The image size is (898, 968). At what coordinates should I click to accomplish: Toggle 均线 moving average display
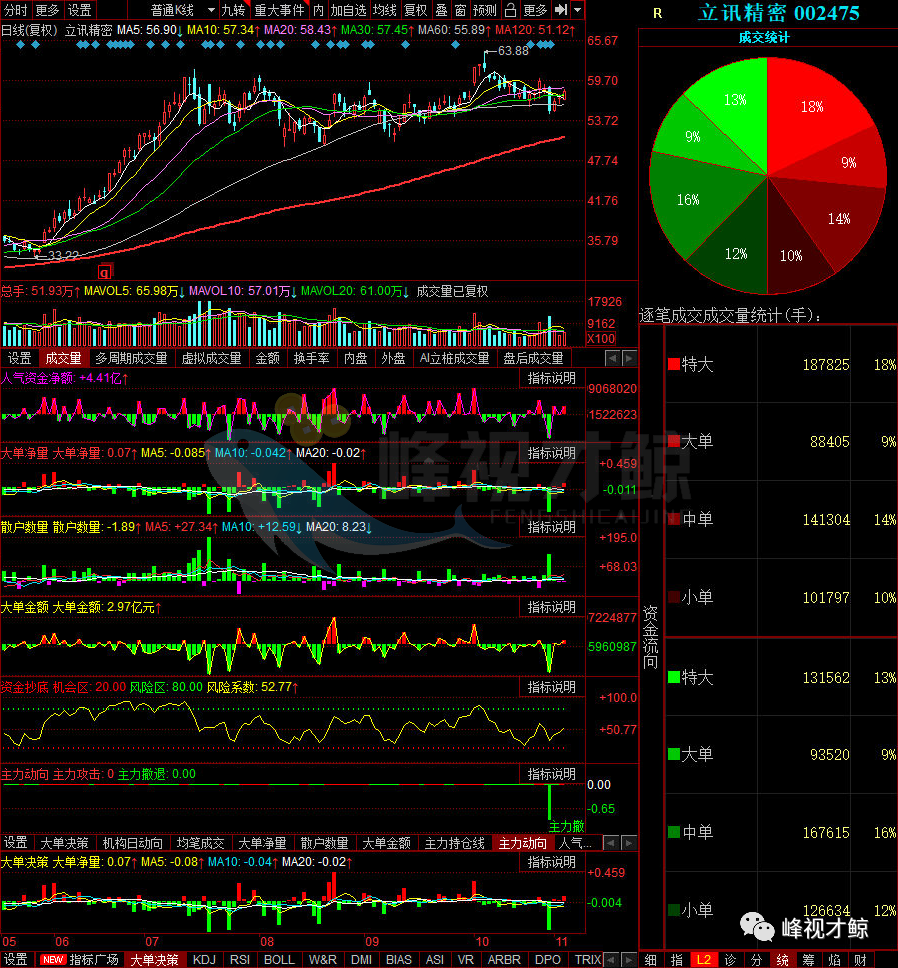(385, 10)
